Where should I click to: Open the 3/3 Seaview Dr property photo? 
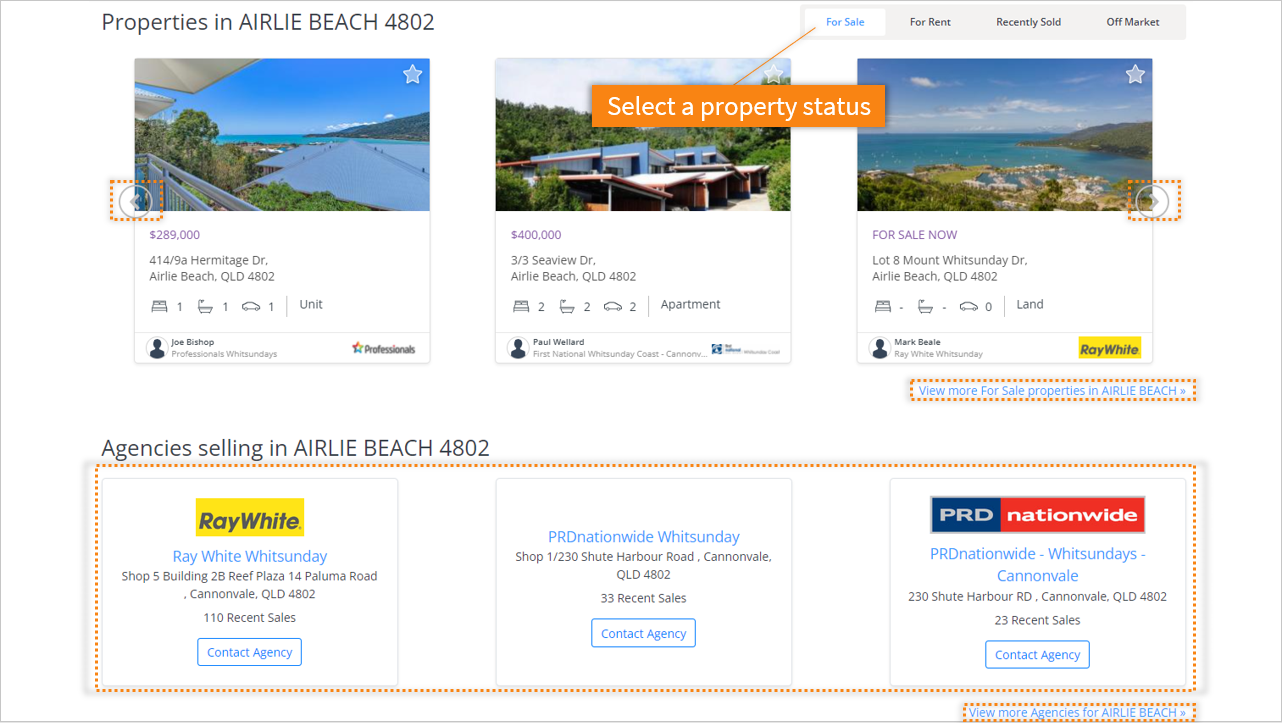tap(643, 135)
